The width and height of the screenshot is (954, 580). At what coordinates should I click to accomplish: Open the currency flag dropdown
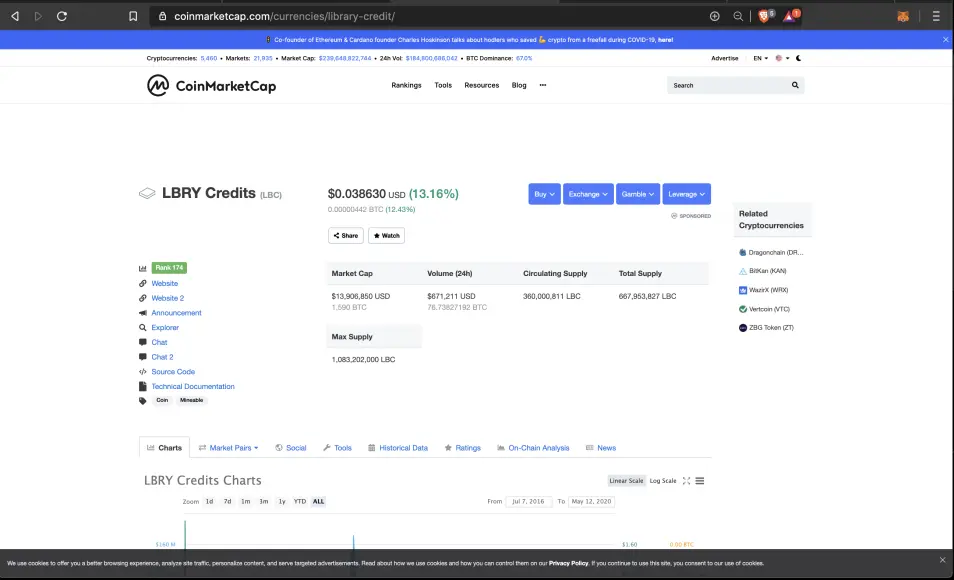[782, 58]
